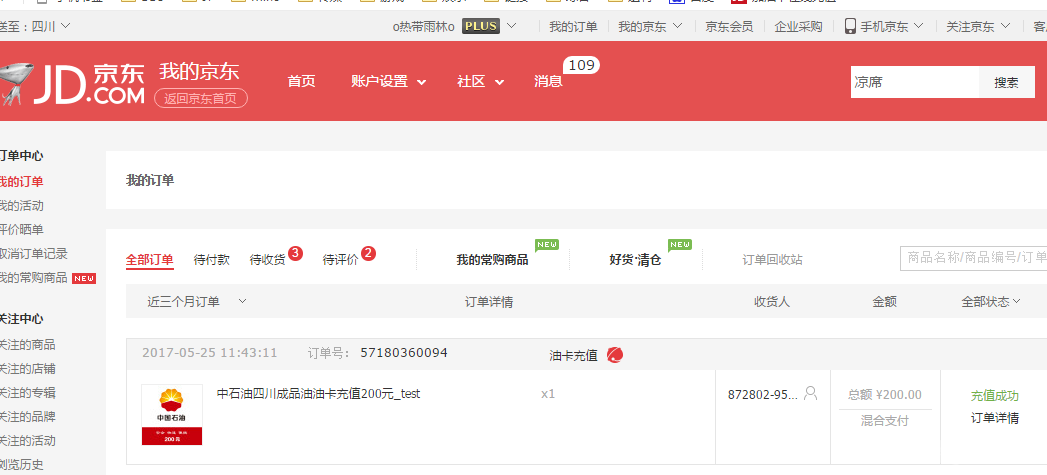1047x475 pixels.
Task: Click order date 2017-05-25 11:43:11
Action: (x=210, y=353)
